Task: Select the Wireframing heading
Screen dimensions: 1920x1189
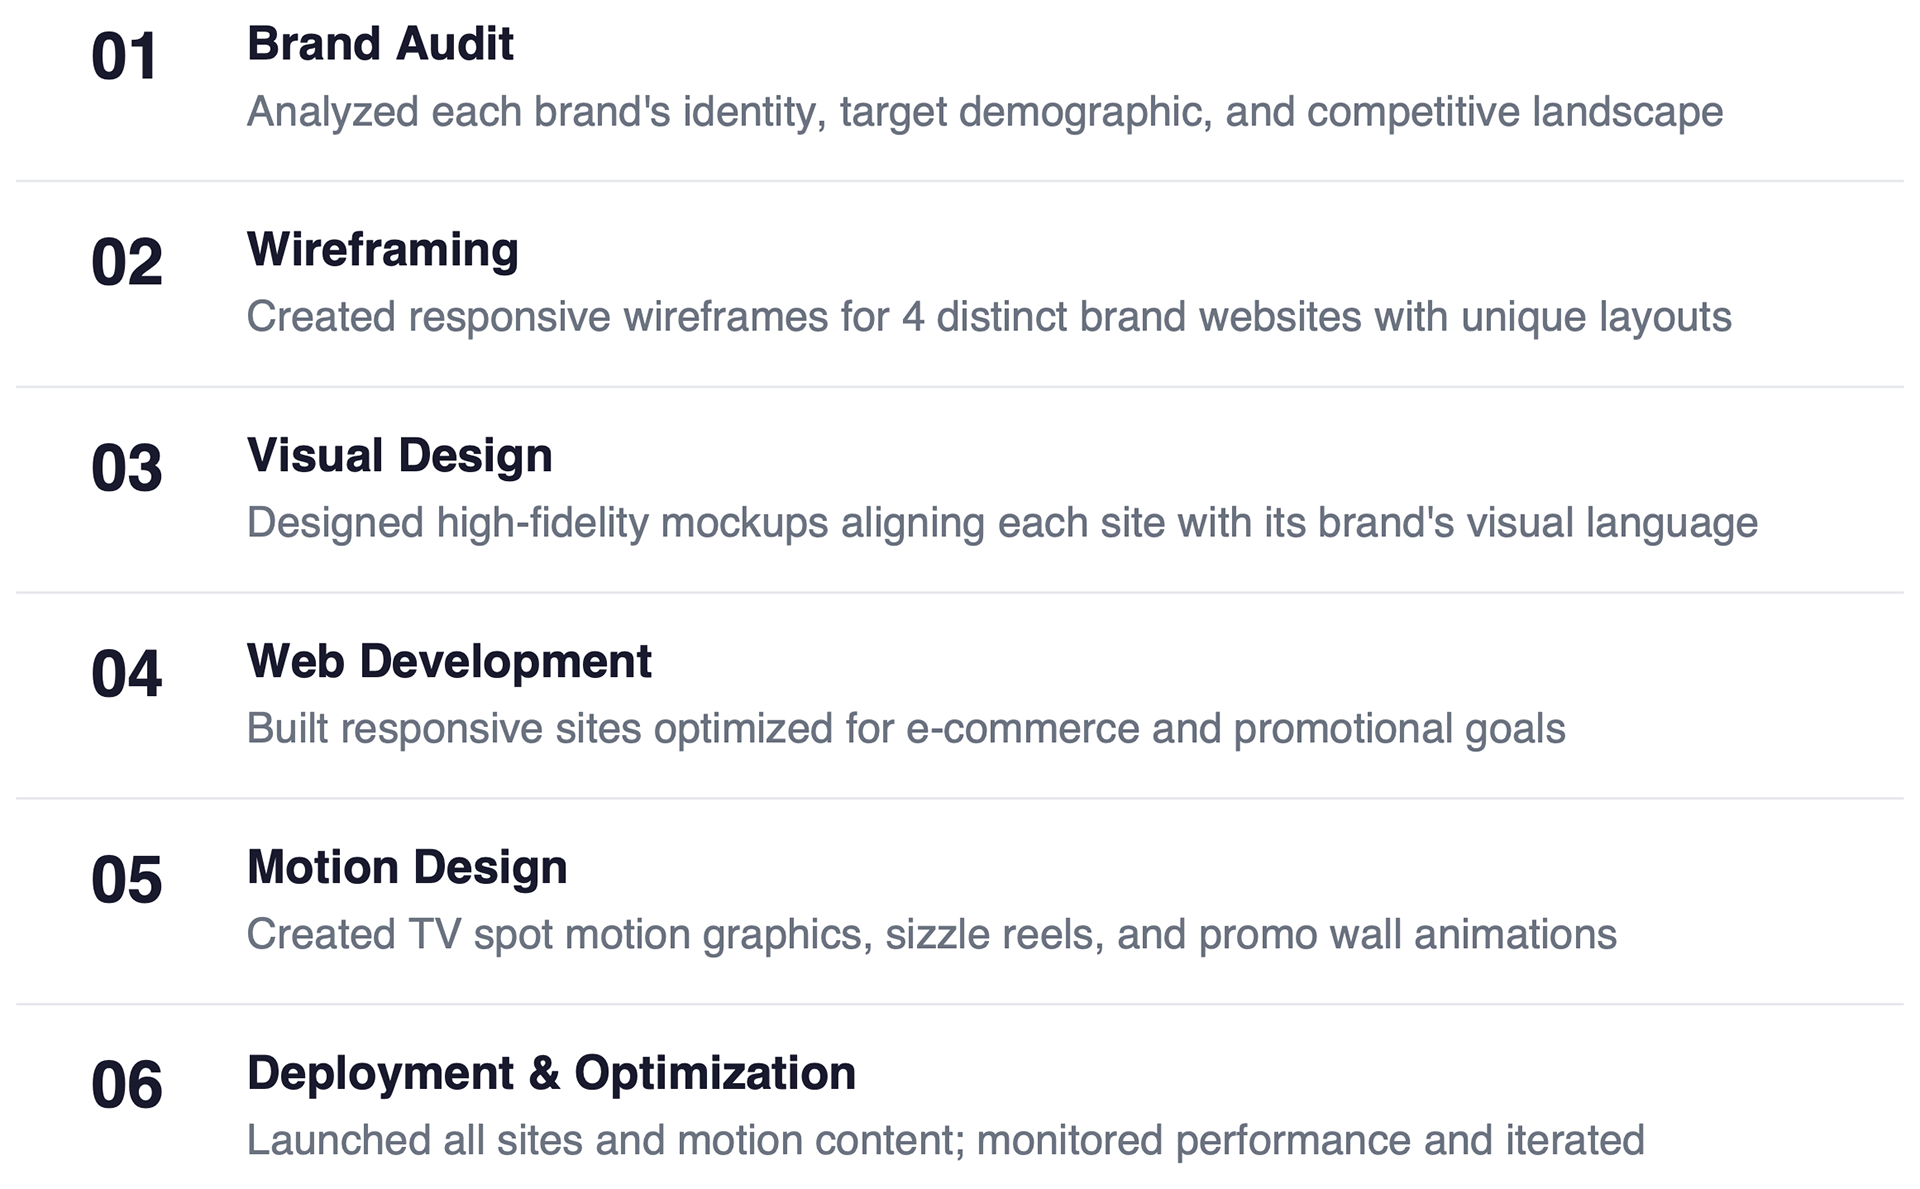Action: [x=382, y=250]
